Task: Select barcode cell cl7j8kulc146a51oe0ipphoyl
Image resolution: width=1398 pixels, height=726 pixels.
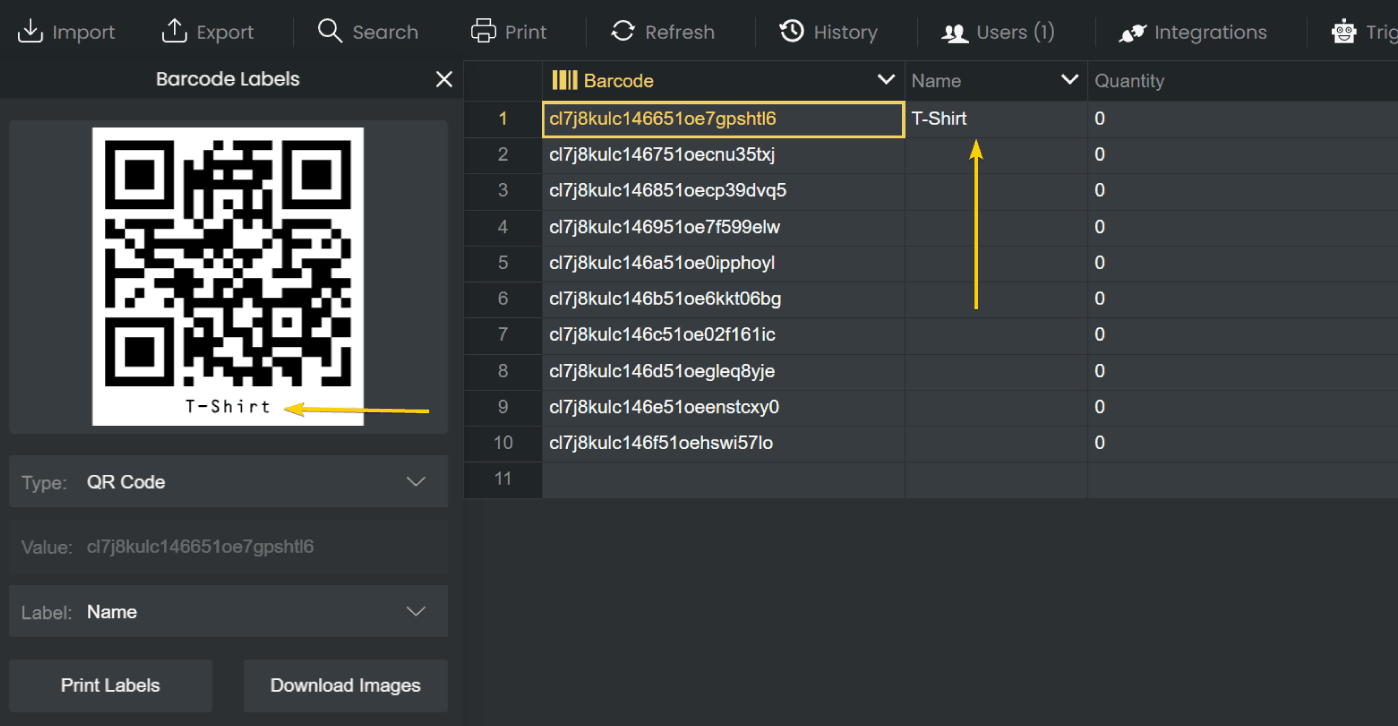Action: tap(724, 263)
